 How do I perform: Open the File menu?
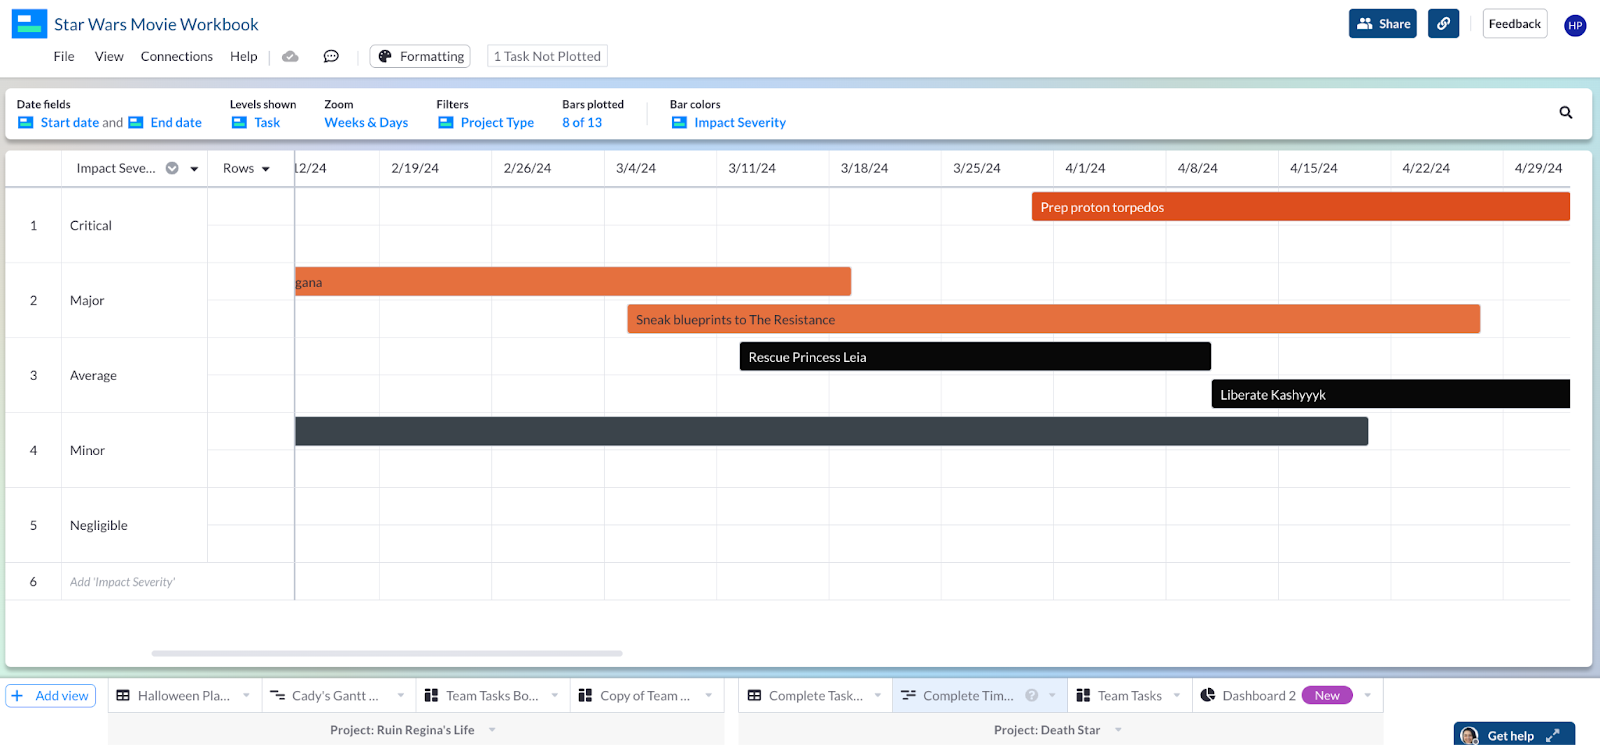tap(64, 57)
